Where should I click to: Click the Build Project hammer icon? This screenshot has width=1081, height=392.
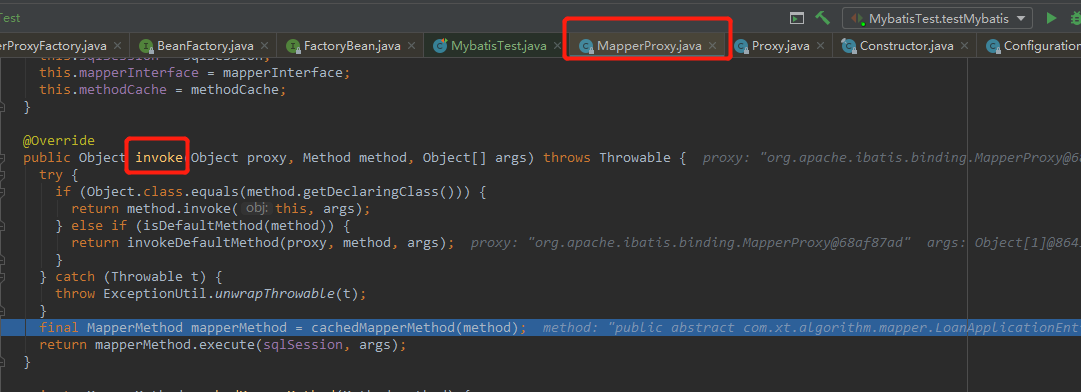tap(822, 19)
